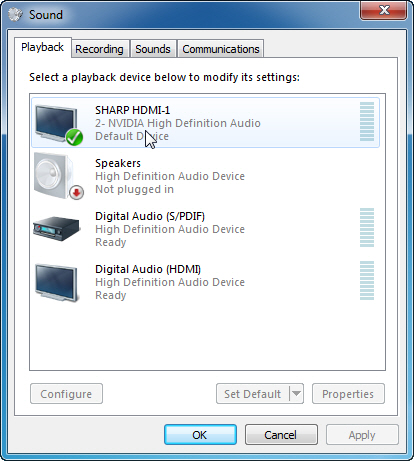Click the SHARP HDMI-1 volume level meter
Image resolution: width=414 pixels, height=461 pixels.
click(367, 122)
